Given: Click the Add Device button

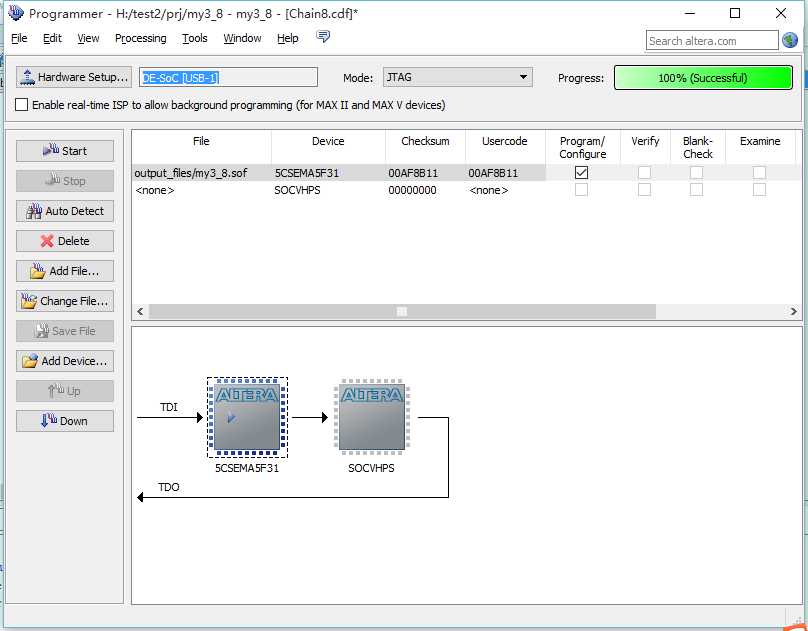Looking at the screenshot, I should coord(65,361).
